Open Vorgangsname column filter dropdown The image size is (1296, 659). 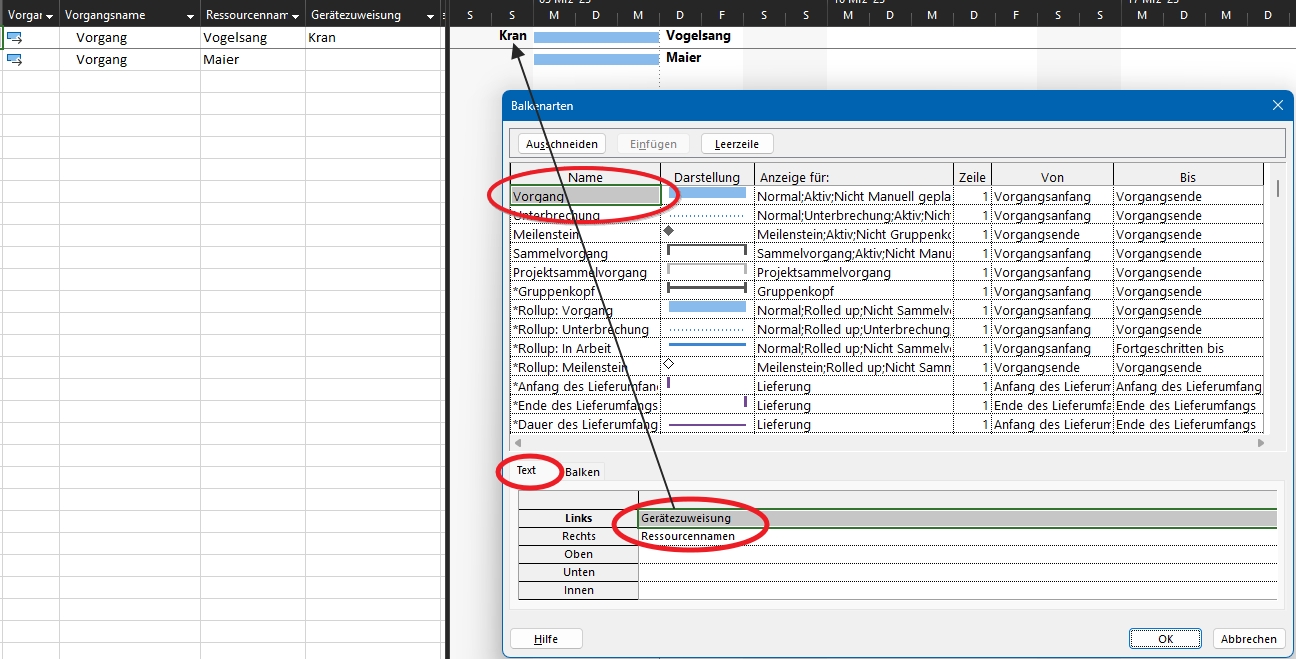point(190,16)
